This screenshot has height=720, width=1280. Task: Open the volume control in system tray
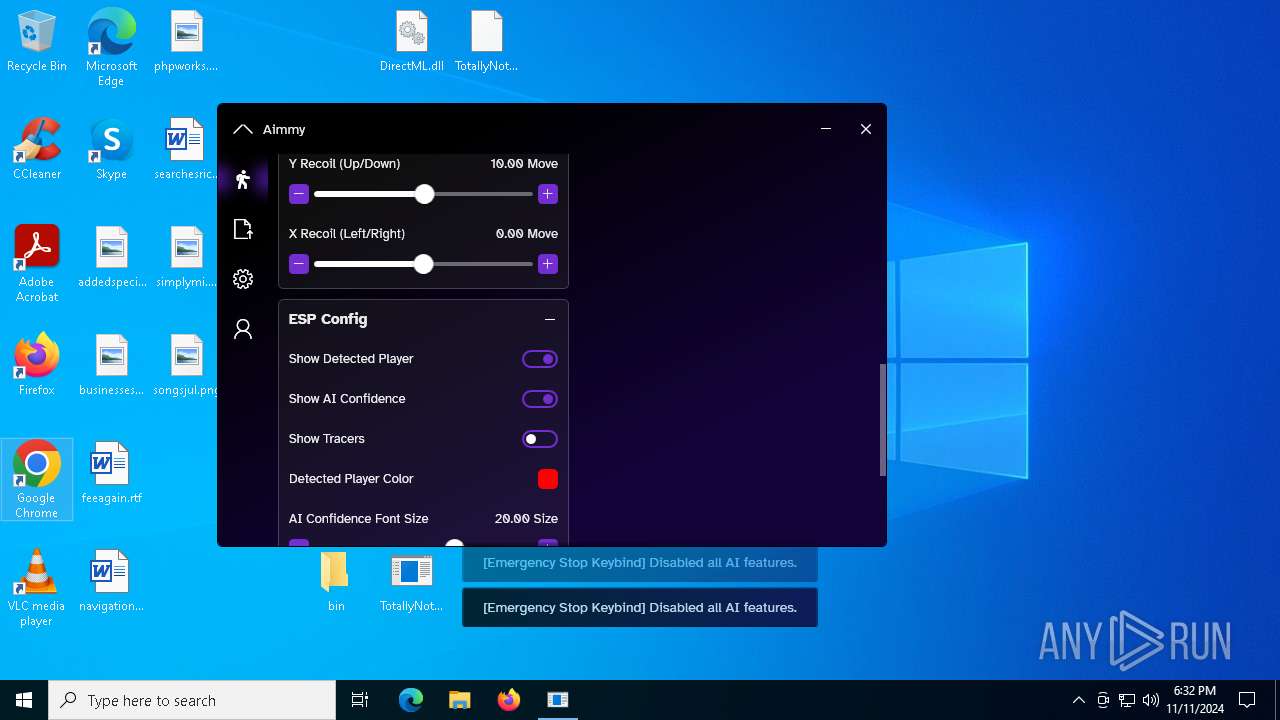1151,700
